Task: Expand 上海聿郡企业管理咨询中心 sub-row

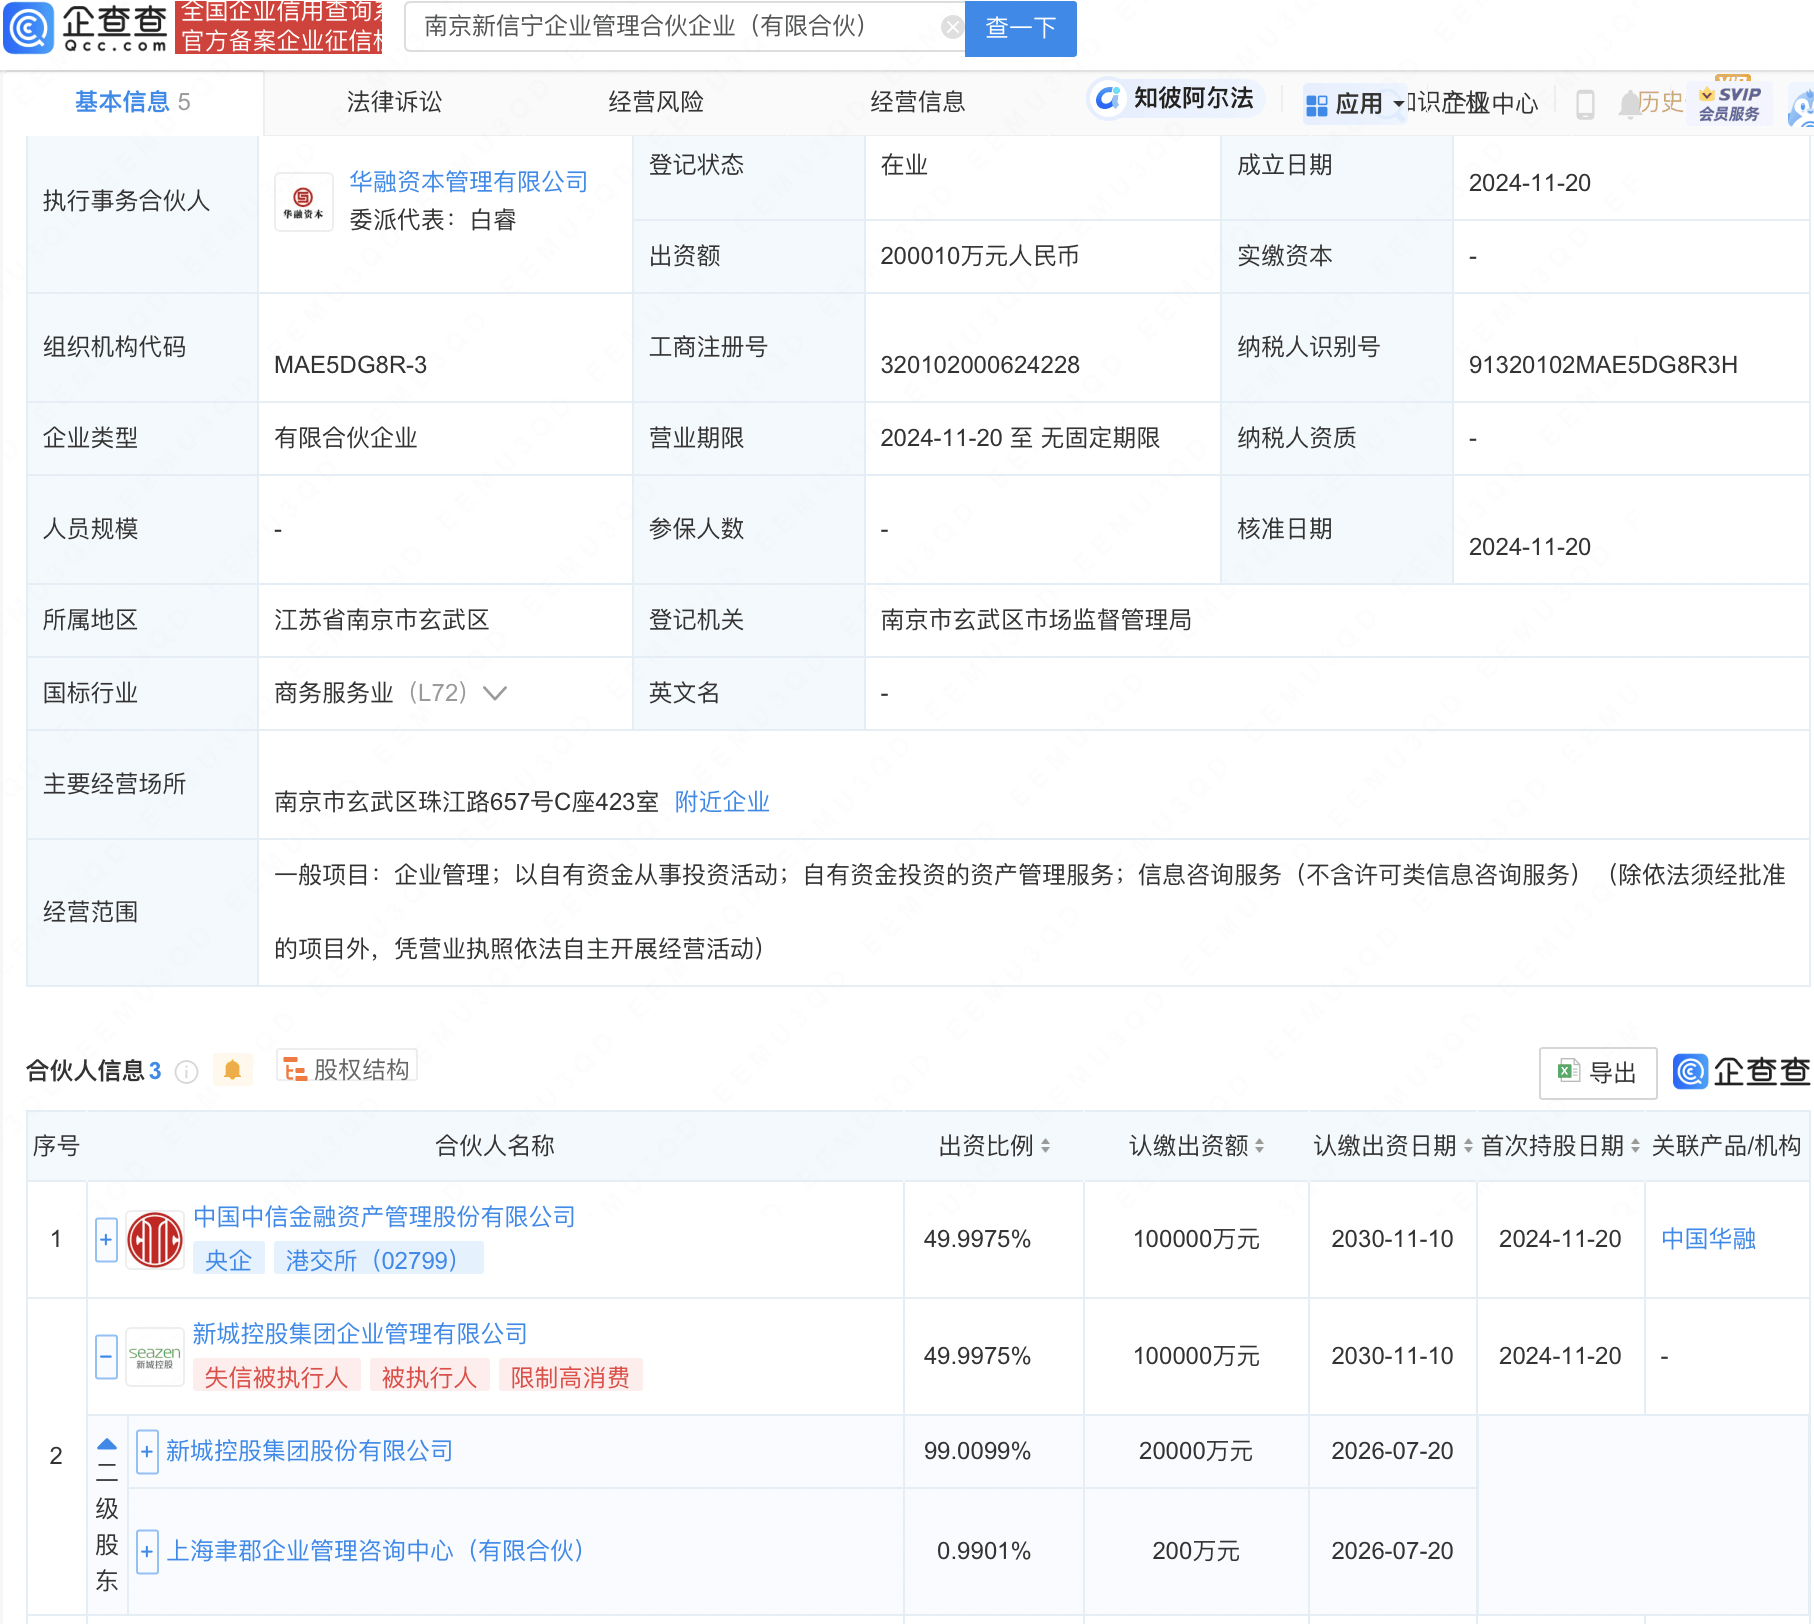Action: click(x=147, y=1552)
